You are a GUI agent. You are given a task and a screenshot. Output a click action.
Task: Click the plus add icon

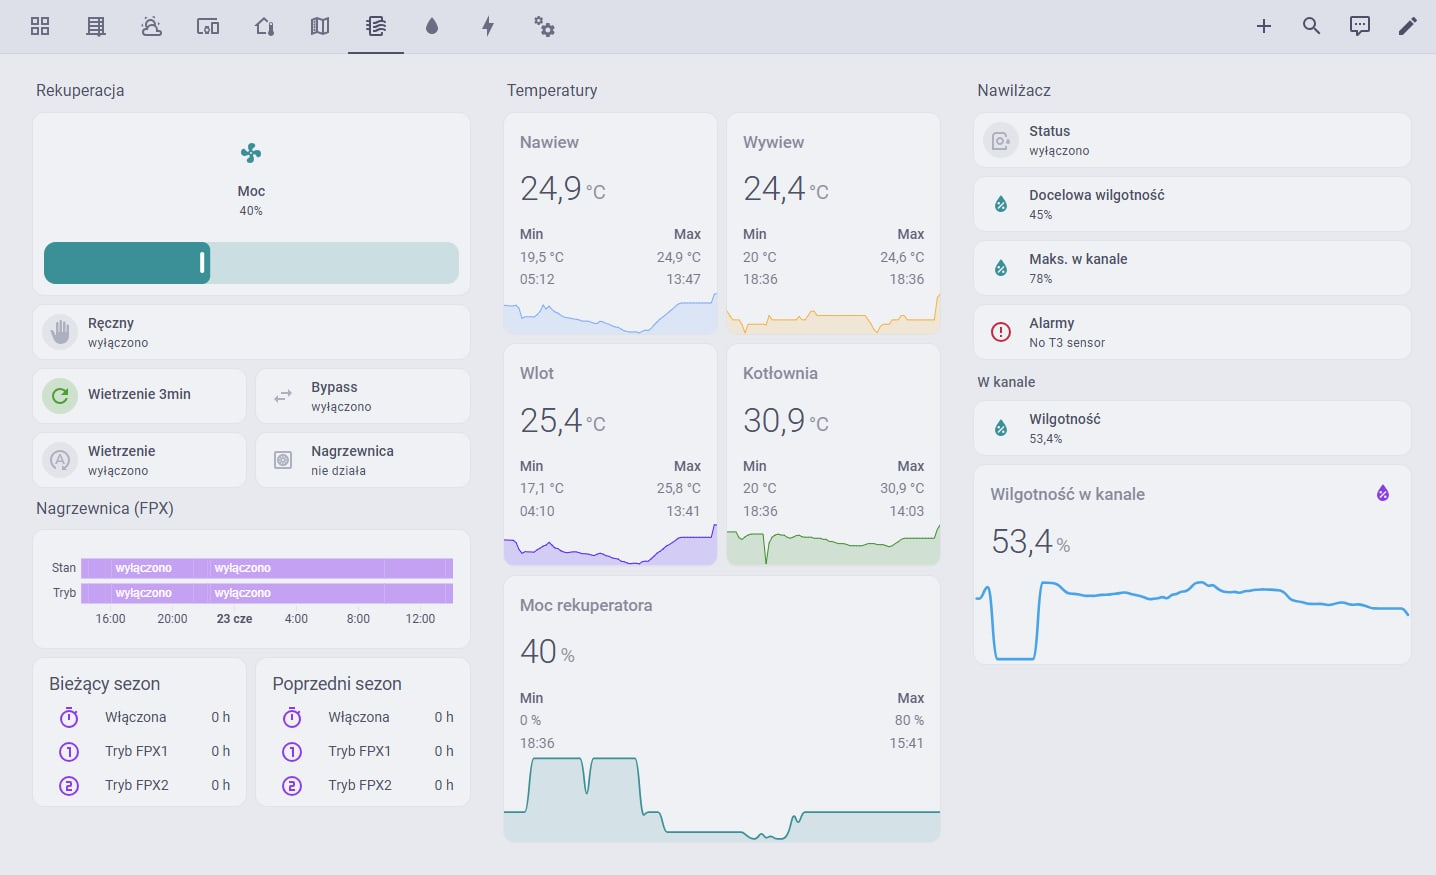(x=1264, y=27)
